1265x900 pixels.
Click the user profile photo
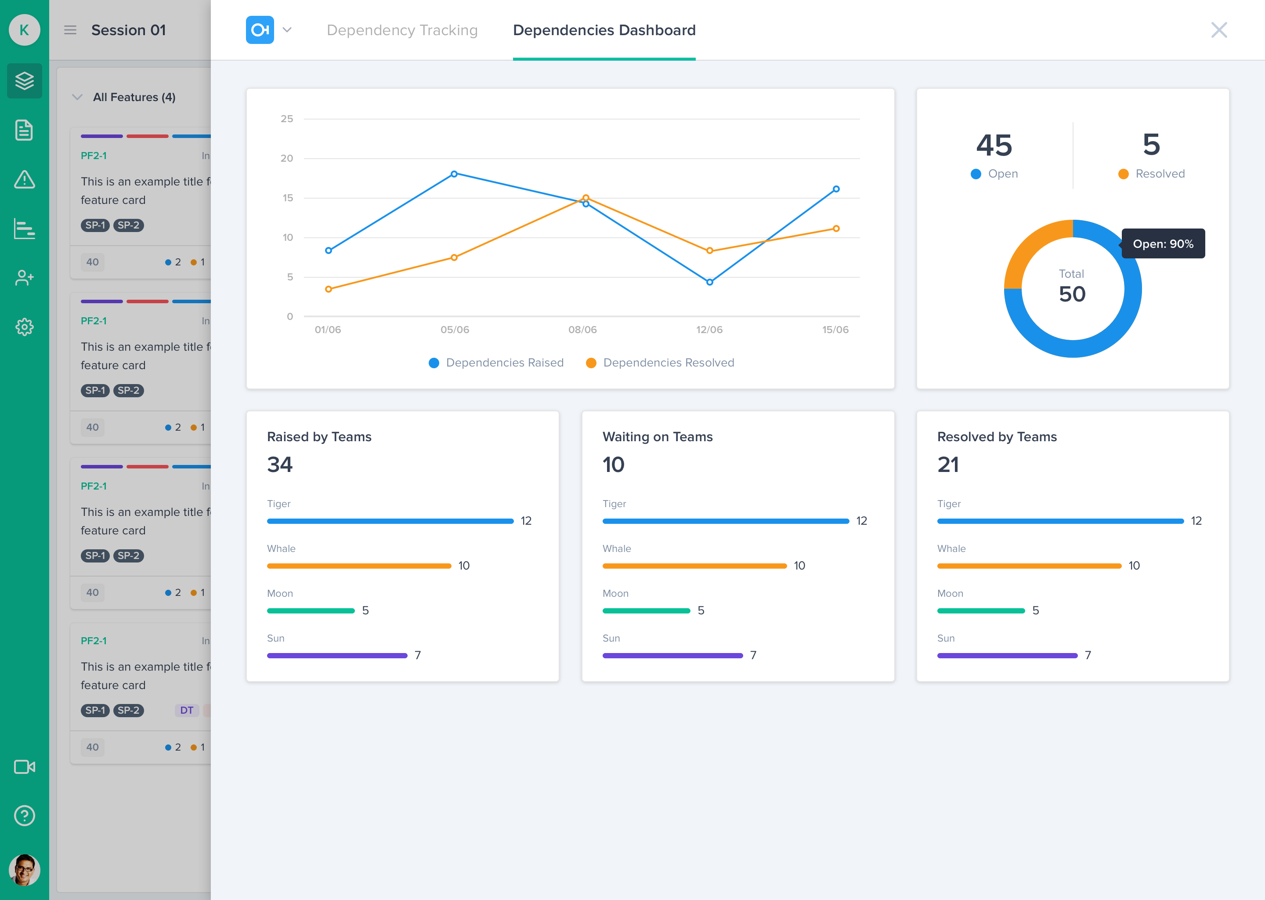click(x=24, y=869)
